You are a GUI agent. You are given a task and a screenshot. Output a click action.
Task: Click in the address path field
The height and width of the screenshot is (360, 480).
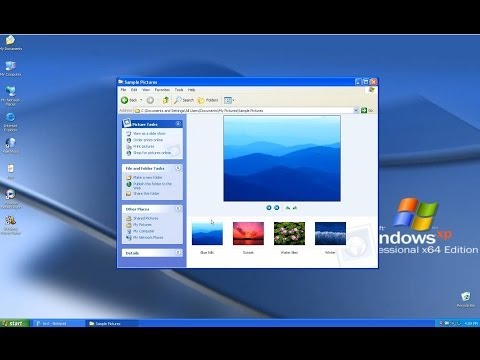click(x=243, y=110)
